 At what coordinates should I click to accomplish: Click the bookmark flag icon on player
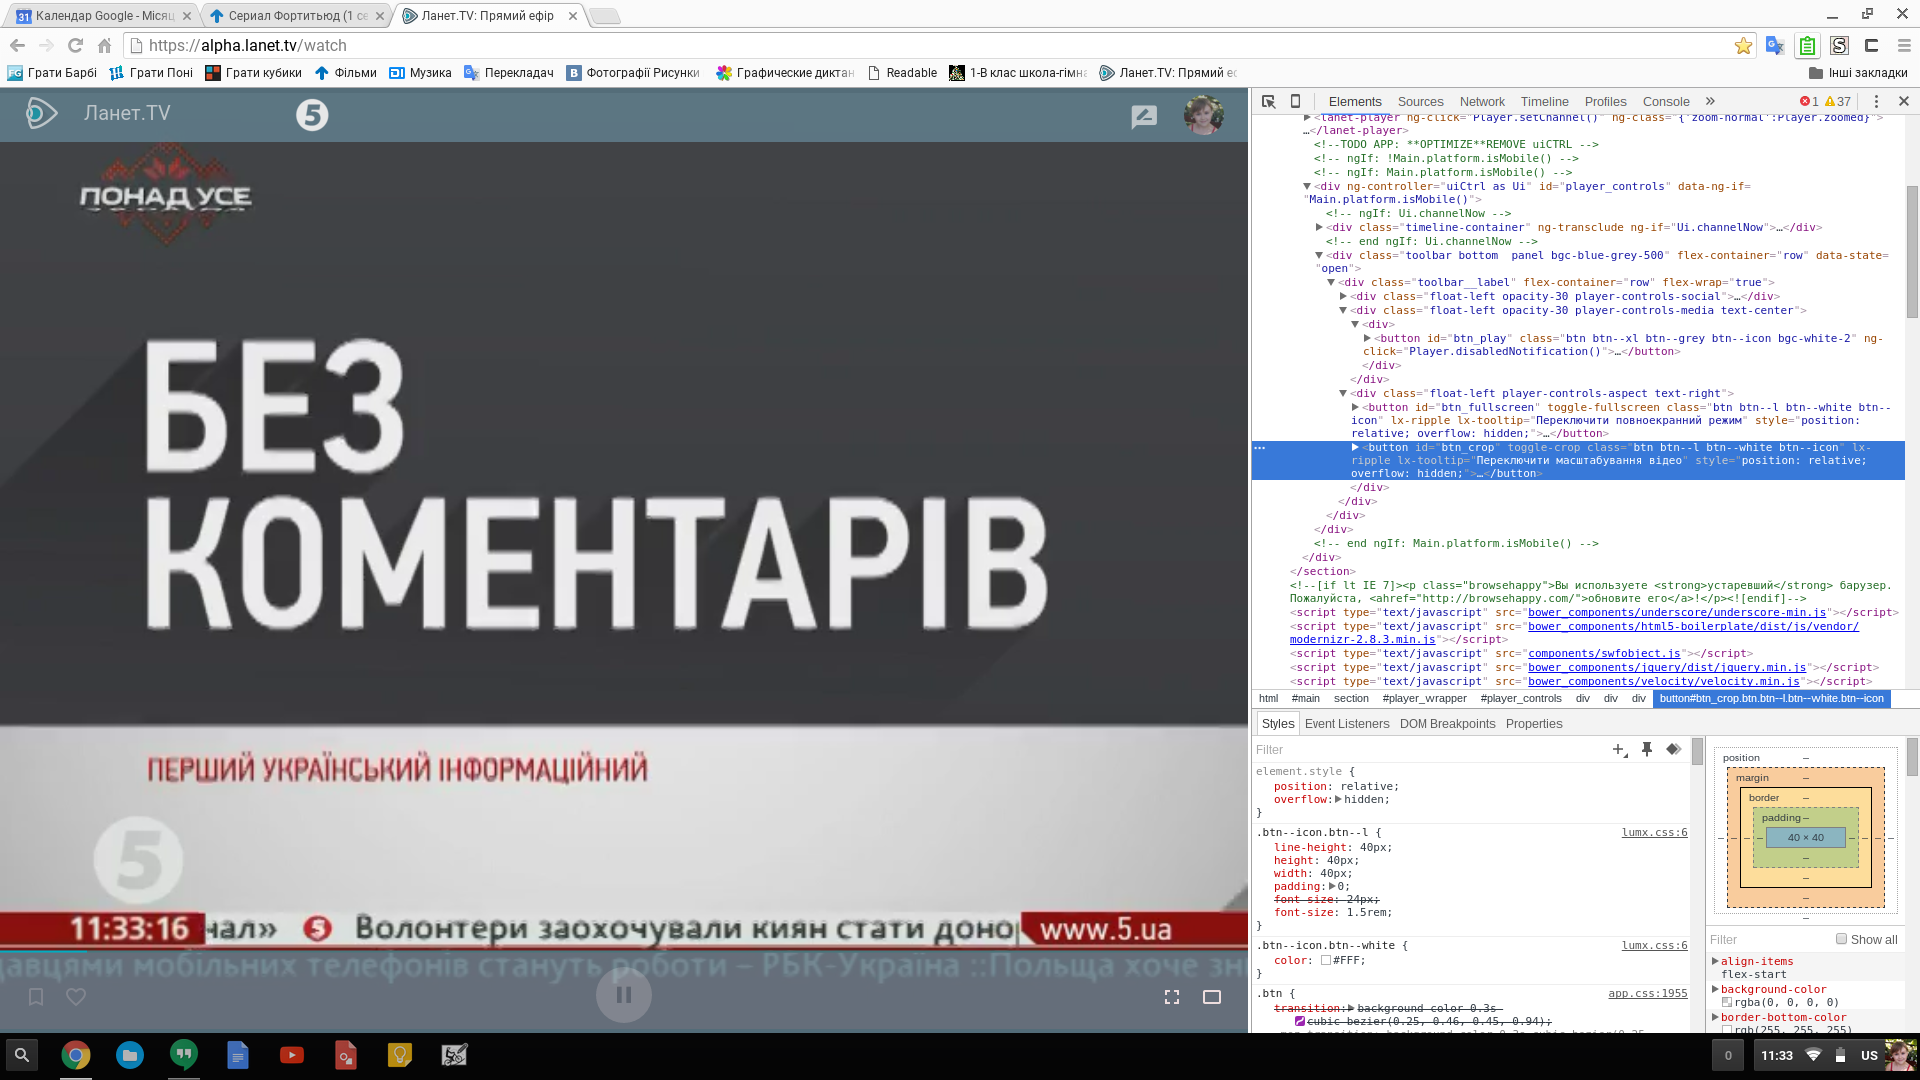[x=36, y=997]
